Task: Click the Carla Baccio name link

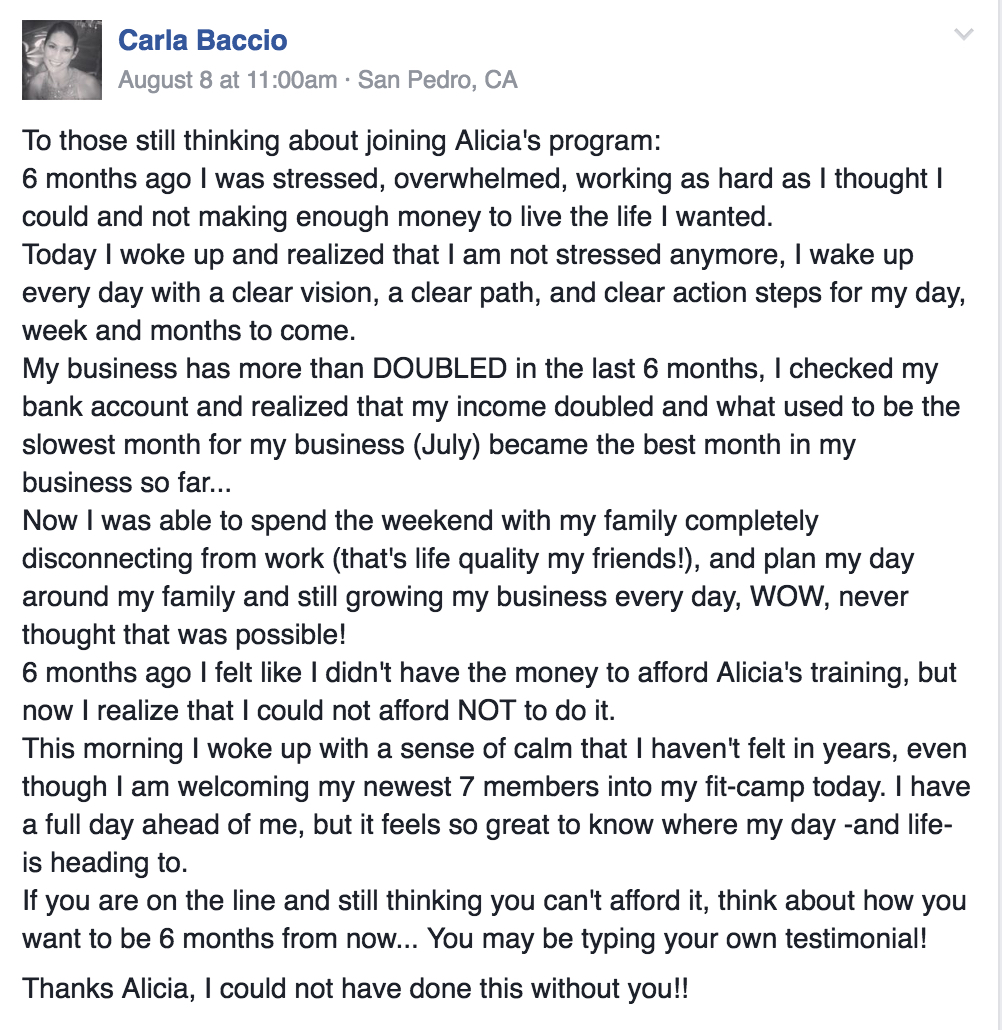Action: 202,41
